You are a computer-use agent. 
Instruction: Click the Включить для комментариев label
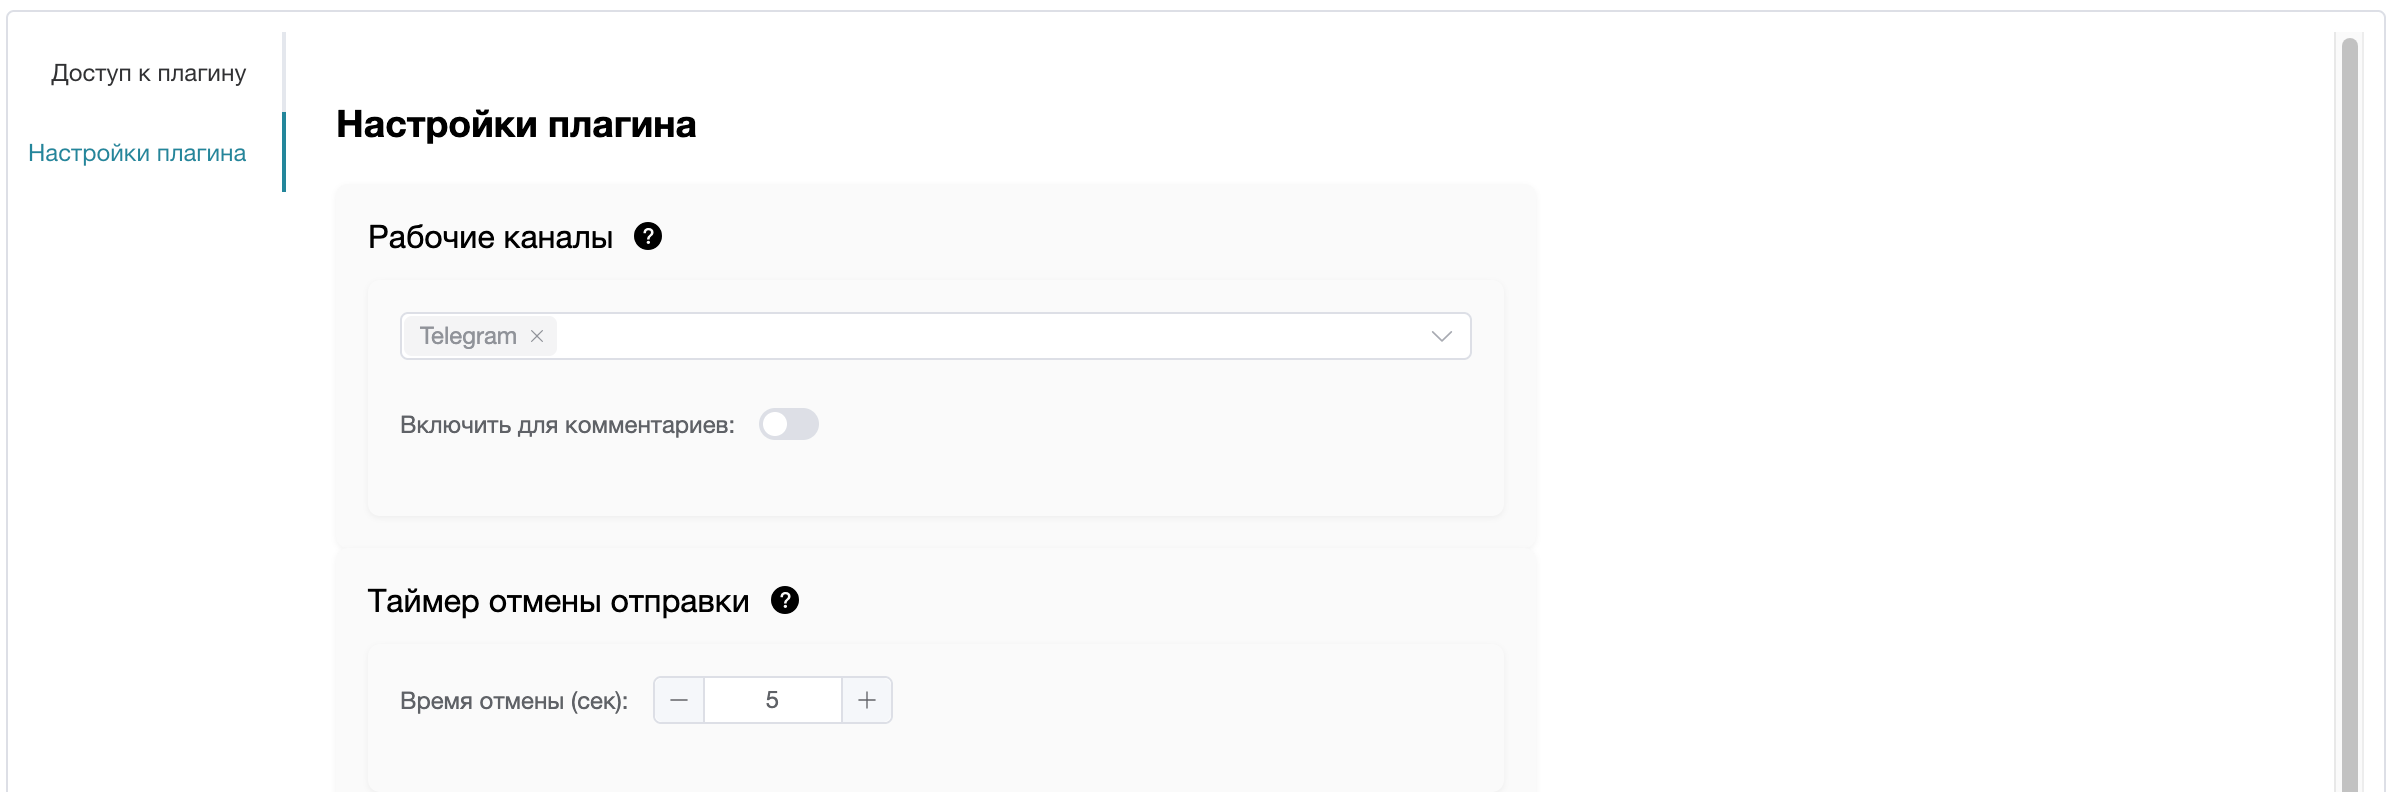567,425
